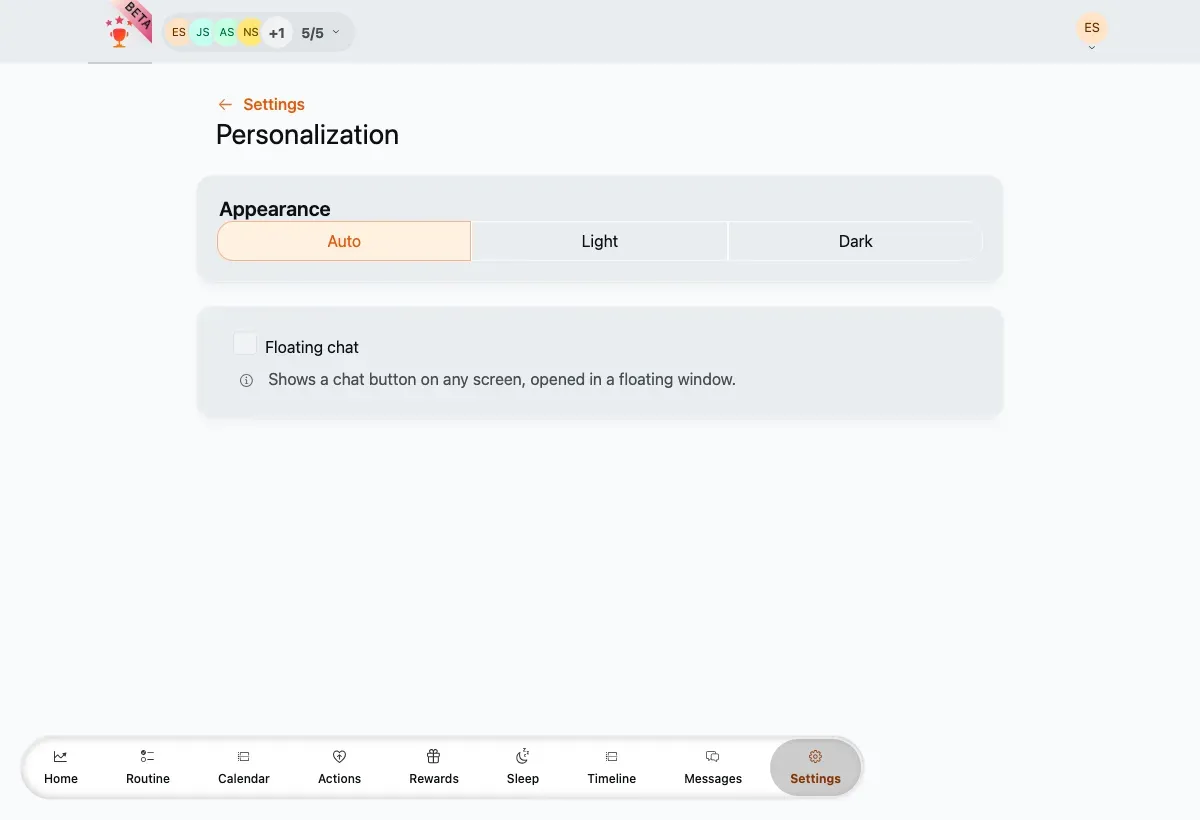Click the floating chat description text
The image size is (1200, 820).
pos(502,380)
